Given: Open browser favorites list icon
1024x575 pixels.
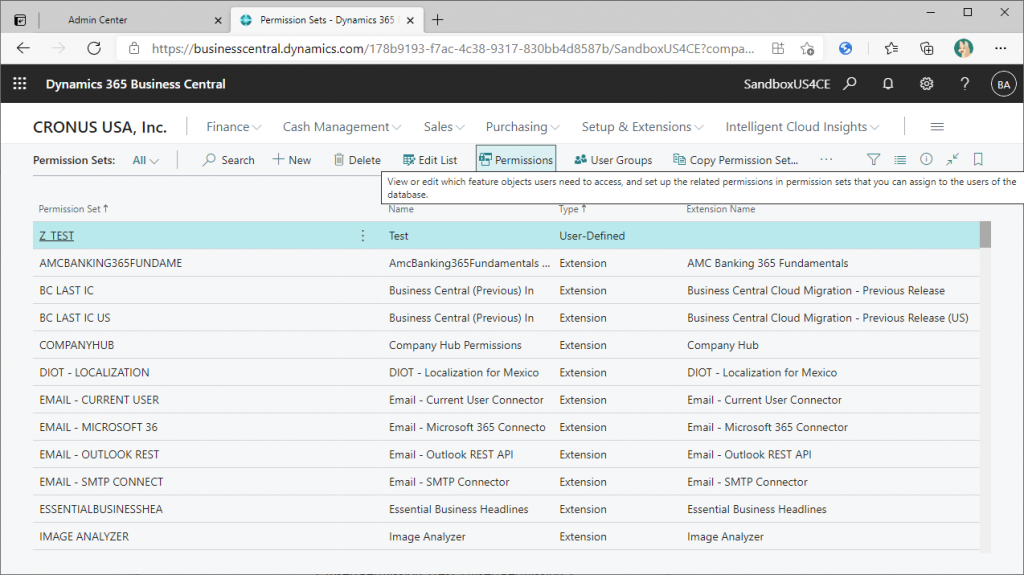Looking at the screenshot, I should (891, 48).
